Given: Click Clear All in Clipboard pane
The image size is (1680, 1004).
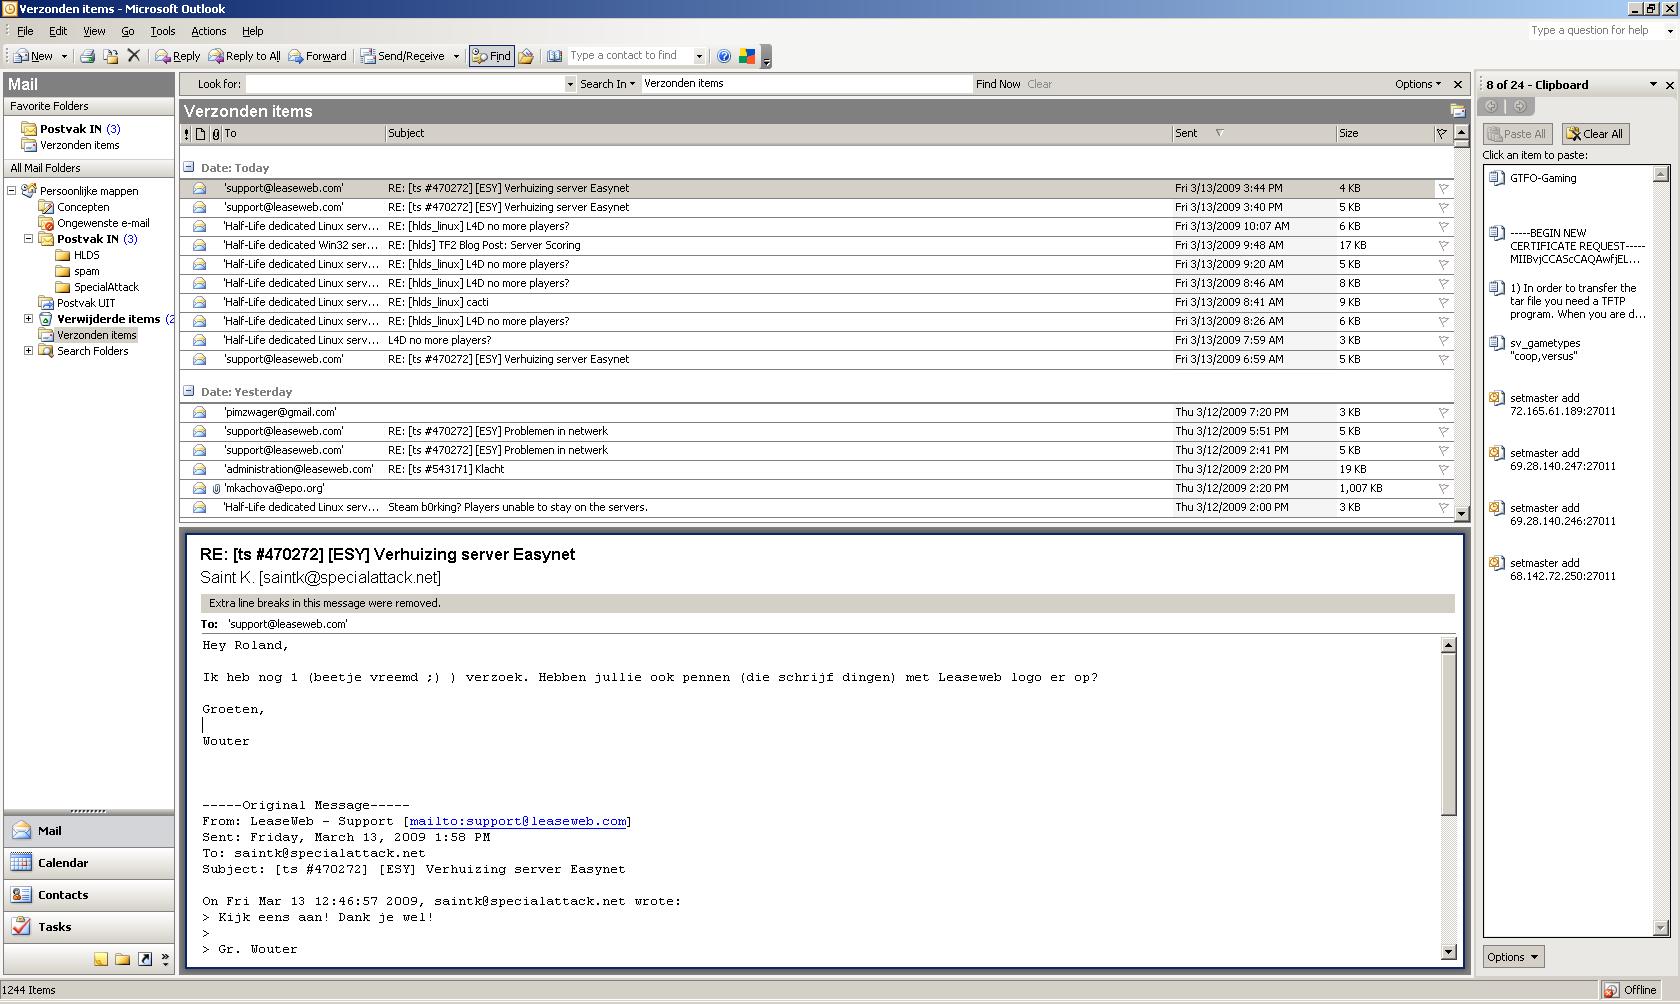Looking at the screenshot, I should [x=1596, y=134].
